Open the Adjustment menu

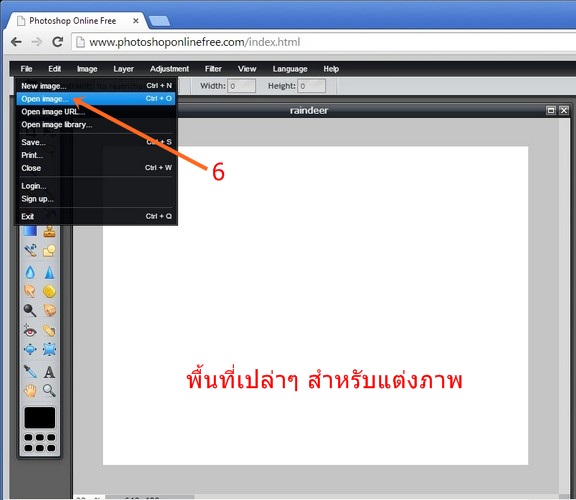(x=169, y=69)
